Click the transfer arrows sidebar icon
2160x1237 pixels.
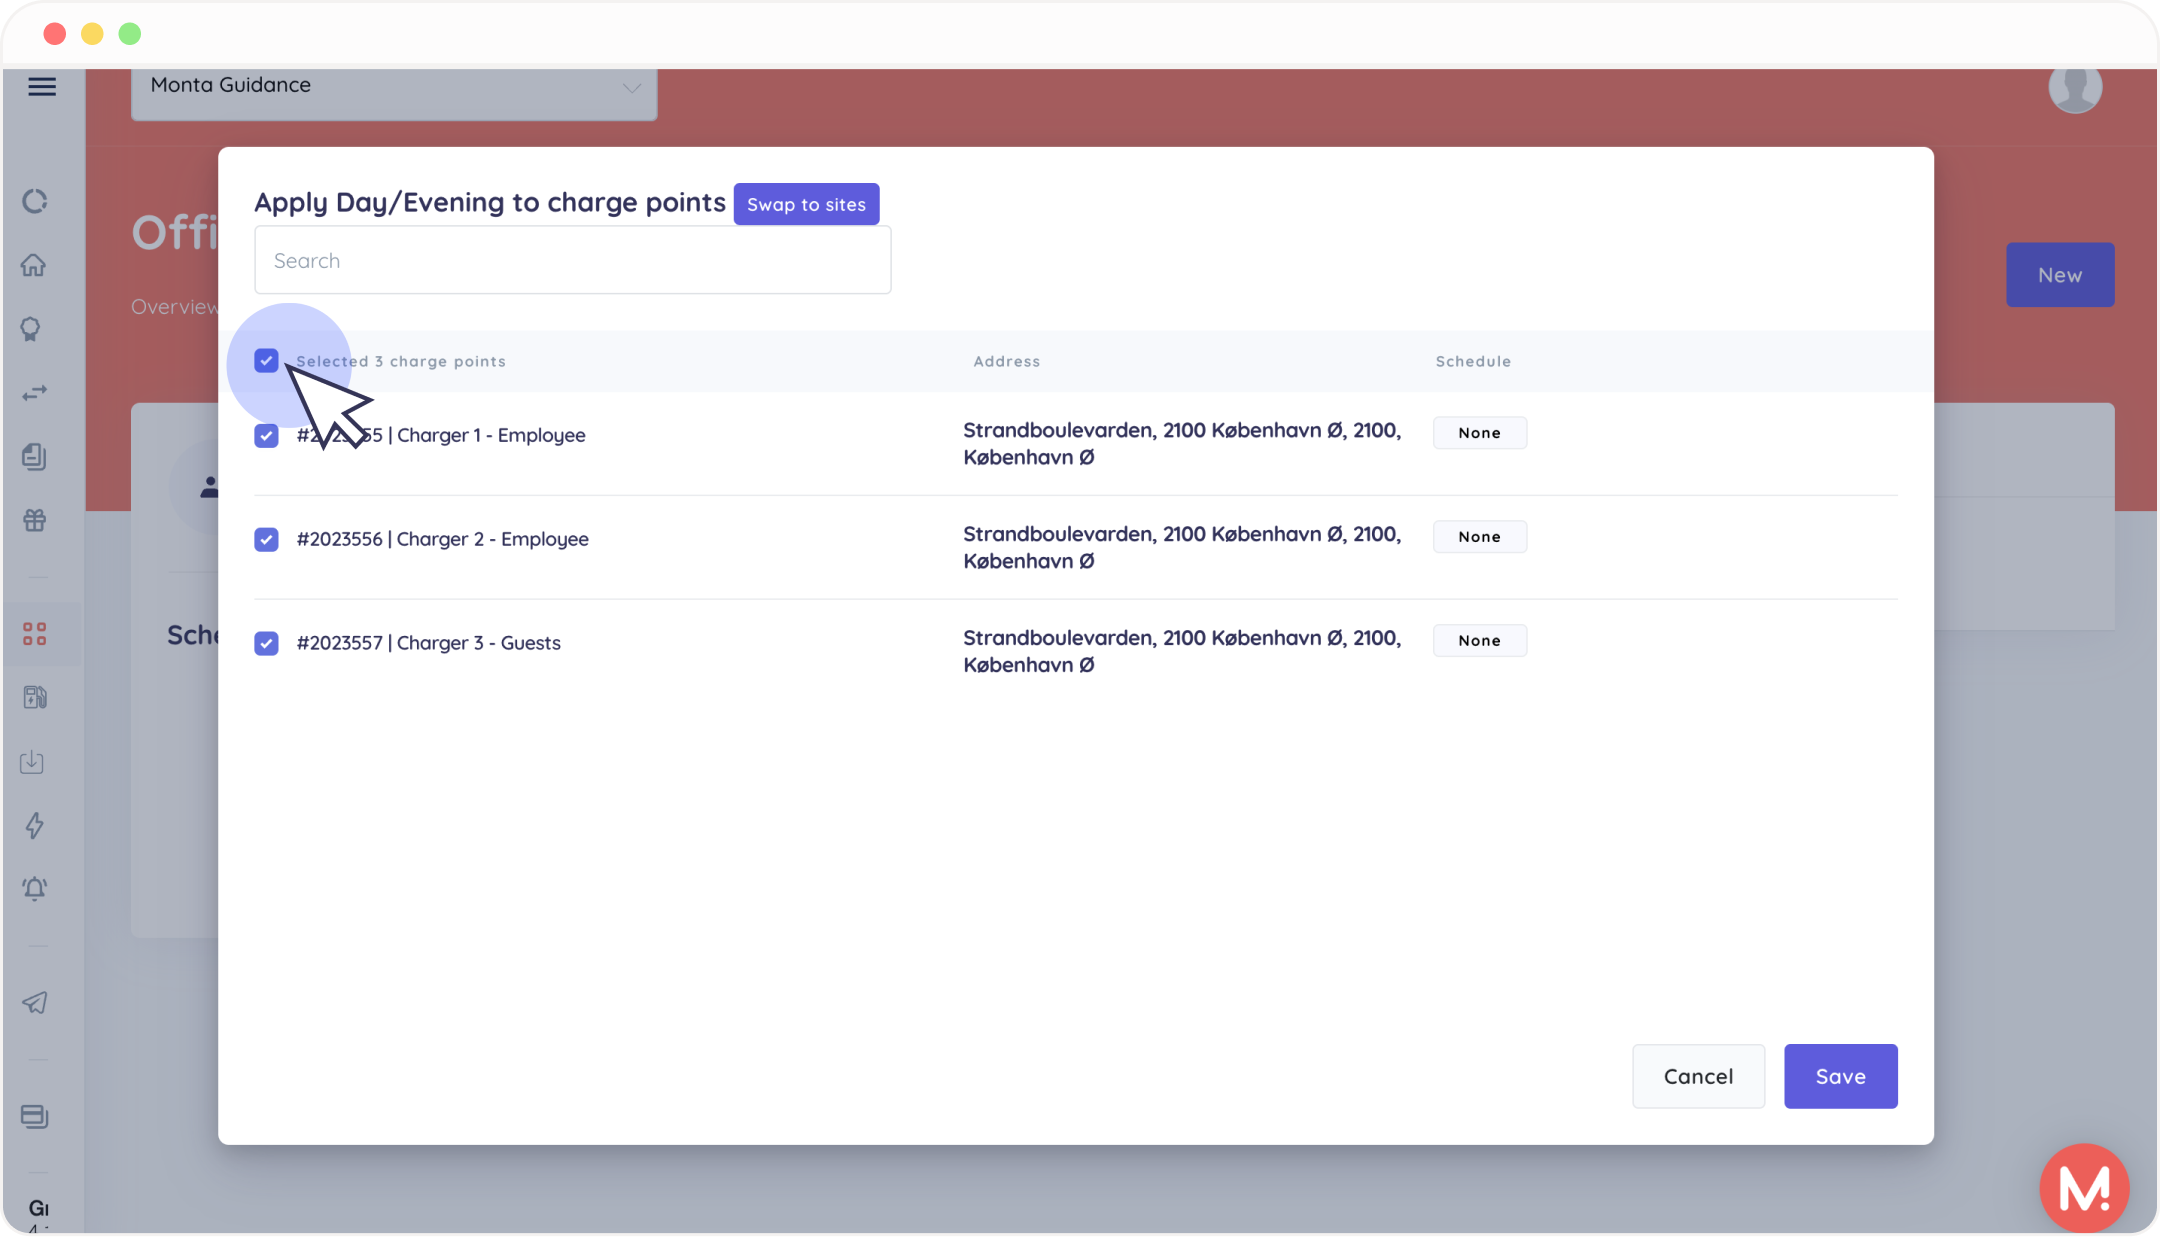34,393
